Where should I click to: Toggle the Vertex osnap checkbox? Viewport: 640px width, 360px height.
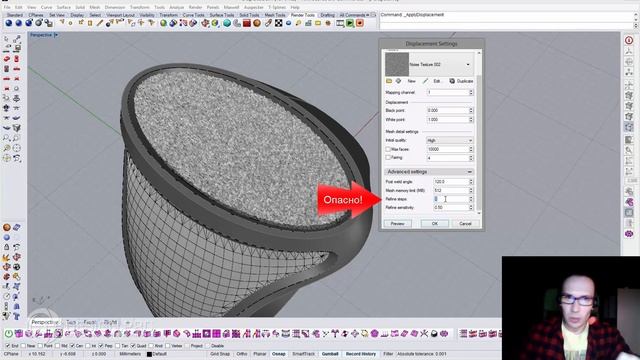tap(169, 346)
